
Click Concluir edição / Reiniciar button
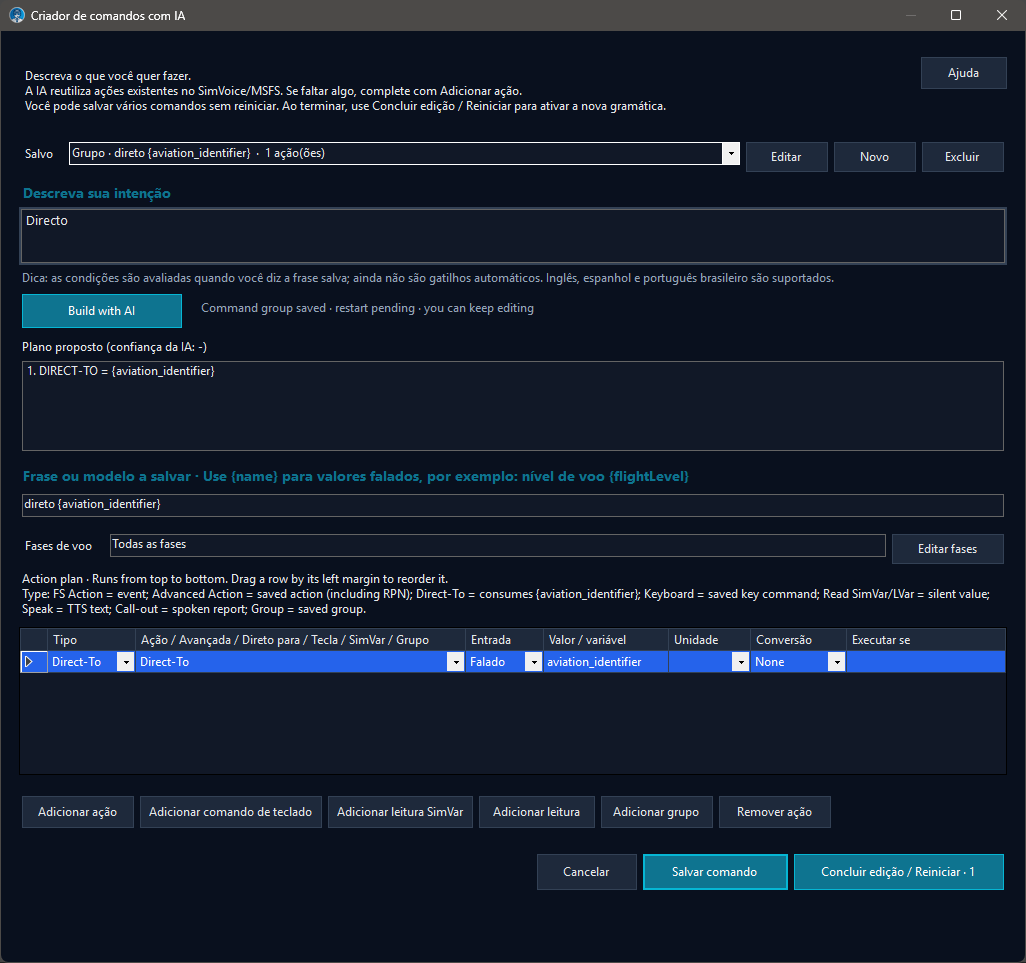tap(898, 872)
